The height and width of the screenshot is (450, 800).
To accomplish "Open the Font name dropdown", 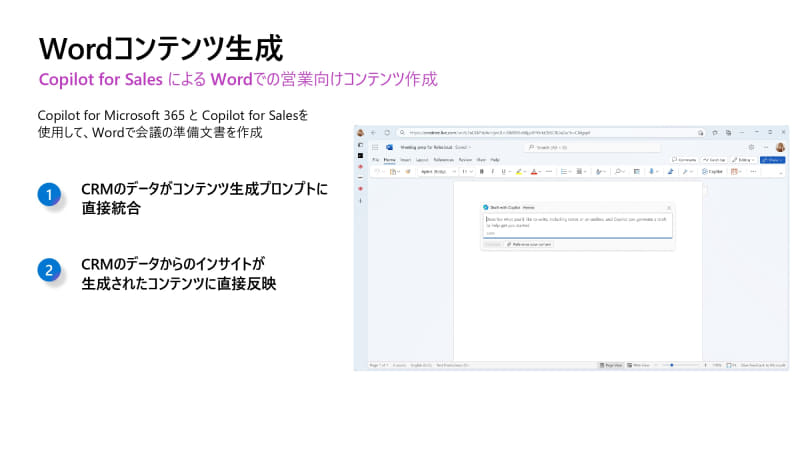I will click(438, 172).
